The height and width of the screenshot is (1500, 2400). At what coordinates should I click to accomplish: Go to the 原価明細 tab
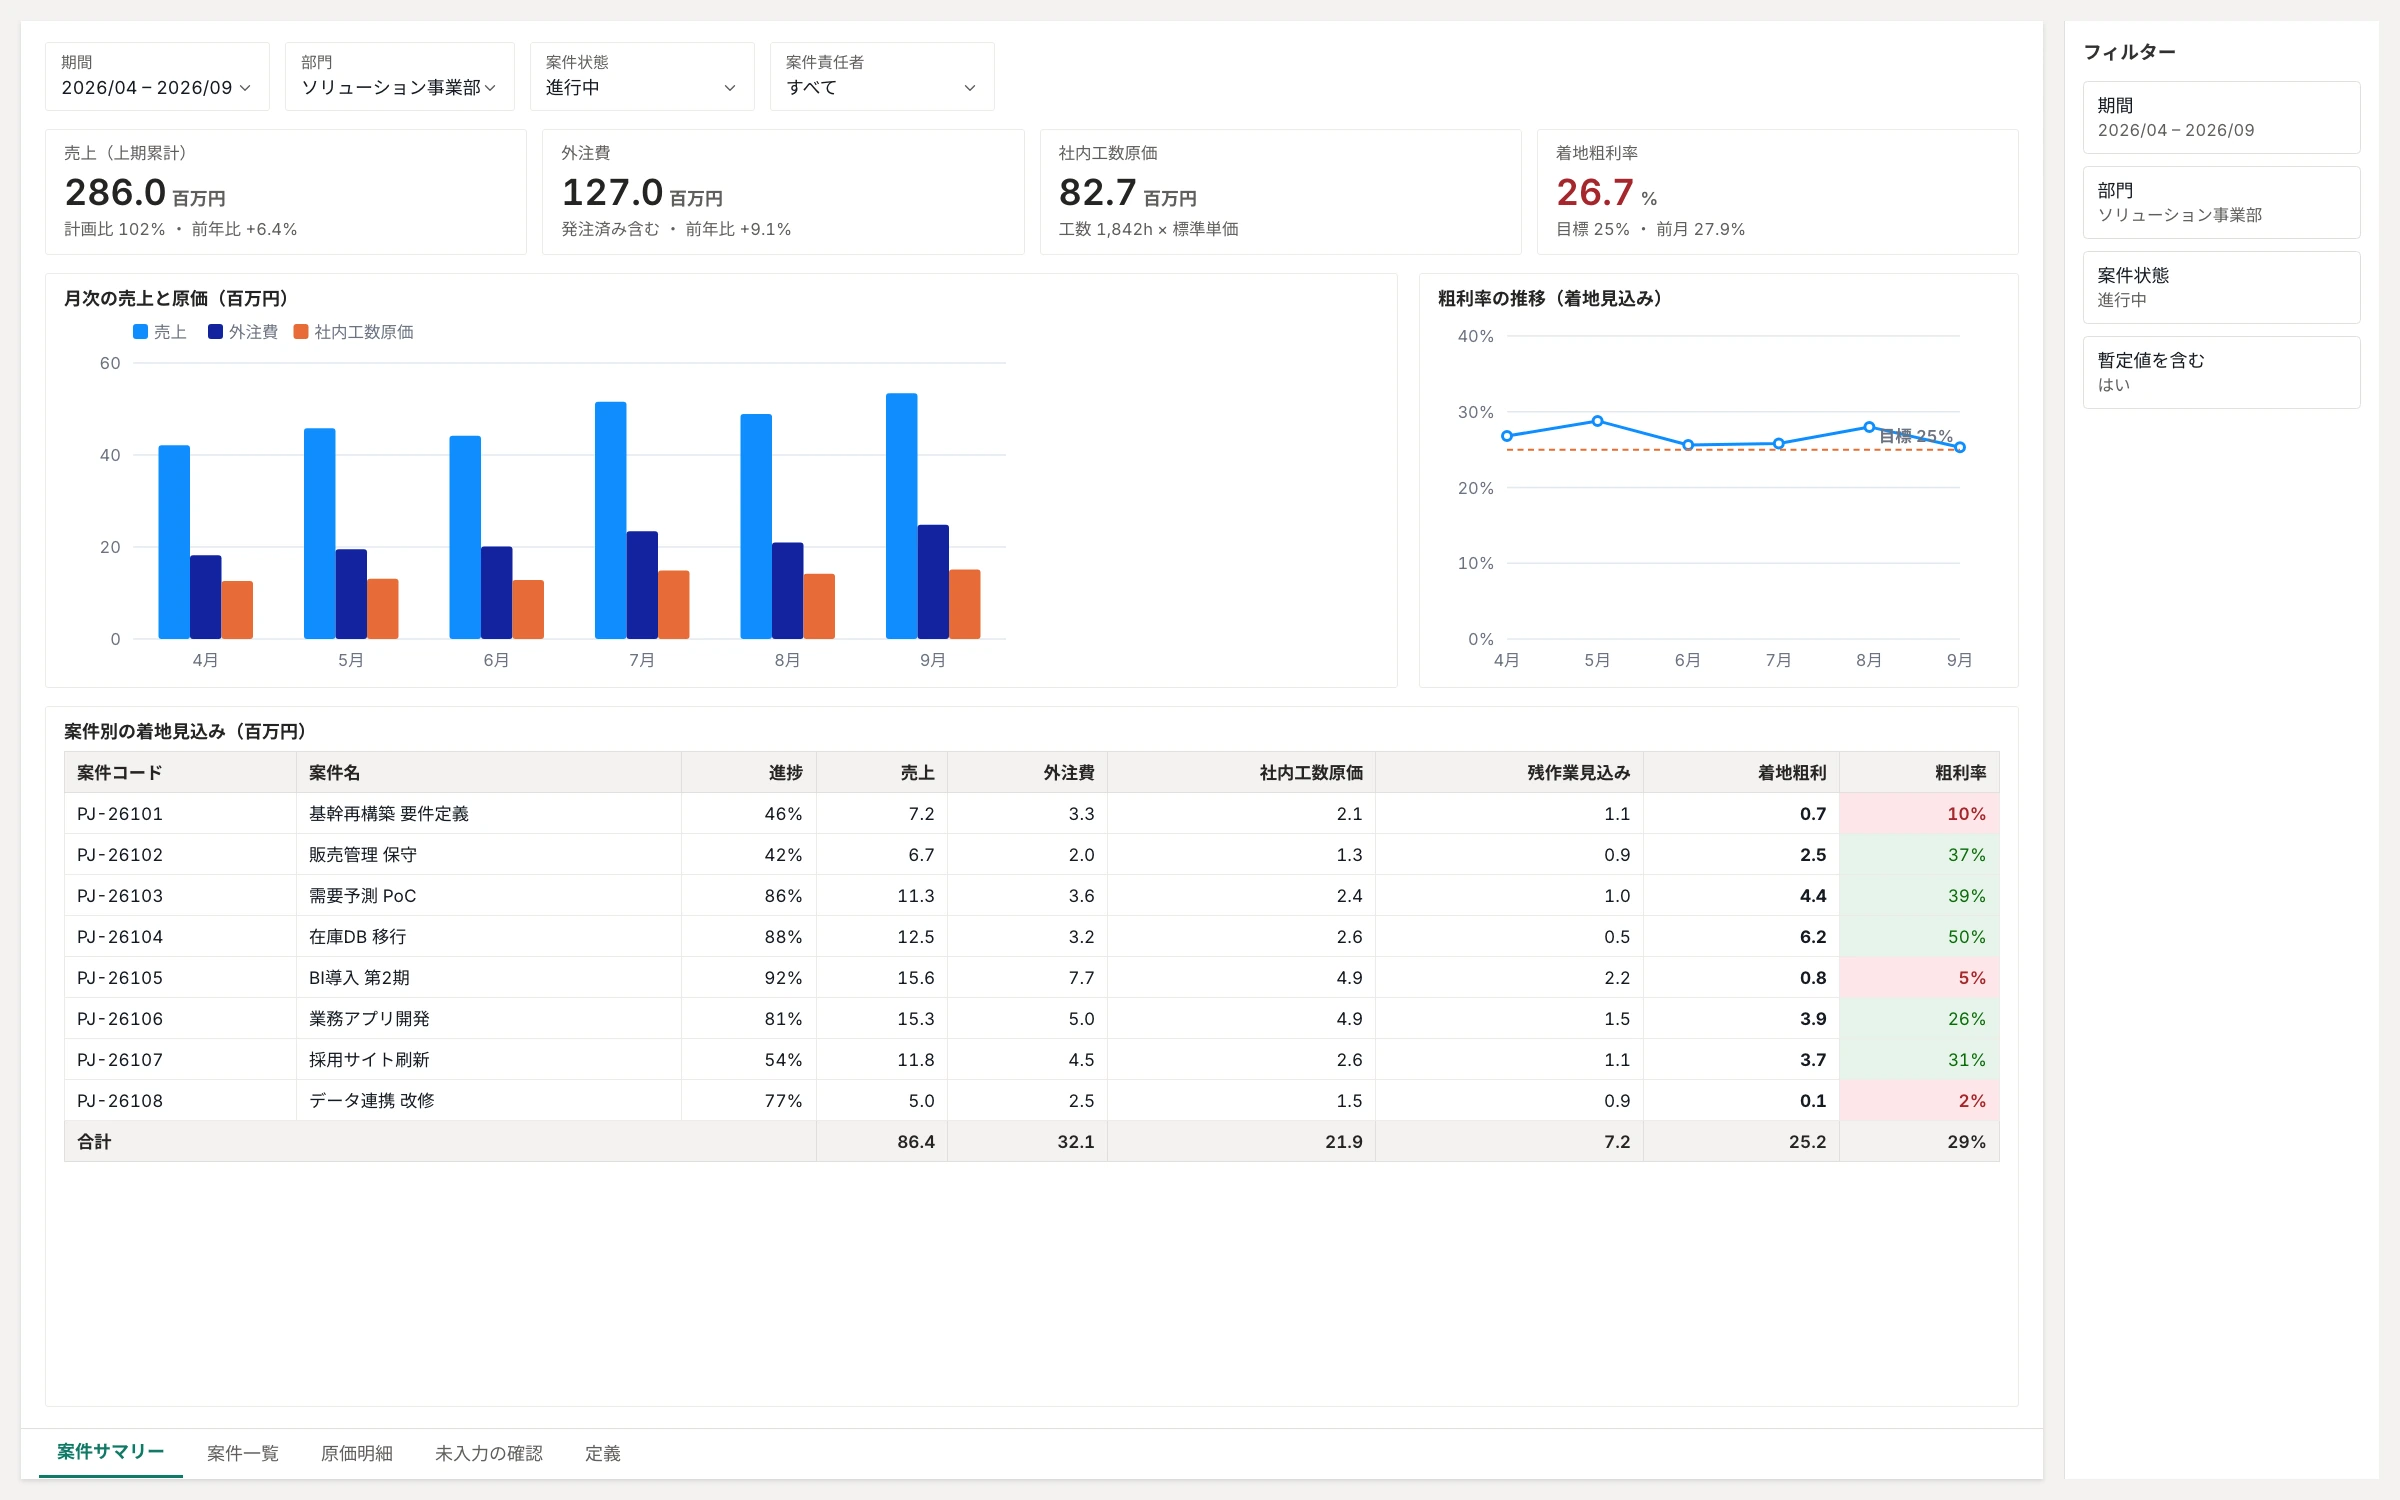coord(357,1453)
